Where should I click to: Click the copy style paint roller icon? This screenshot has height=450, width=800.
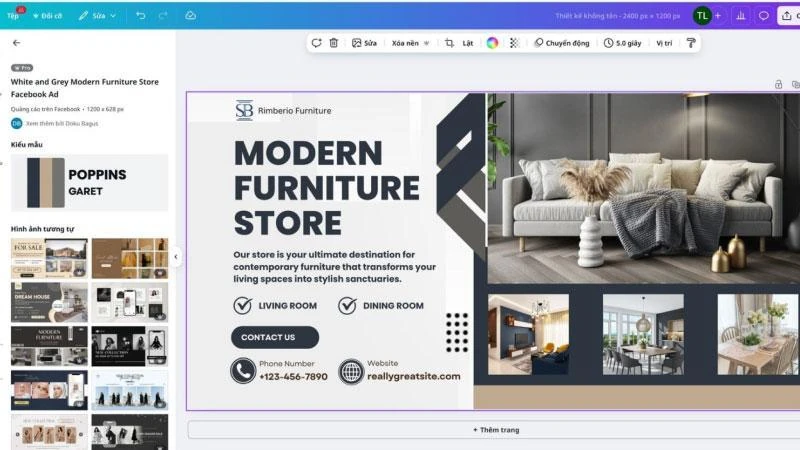point(691,43)
